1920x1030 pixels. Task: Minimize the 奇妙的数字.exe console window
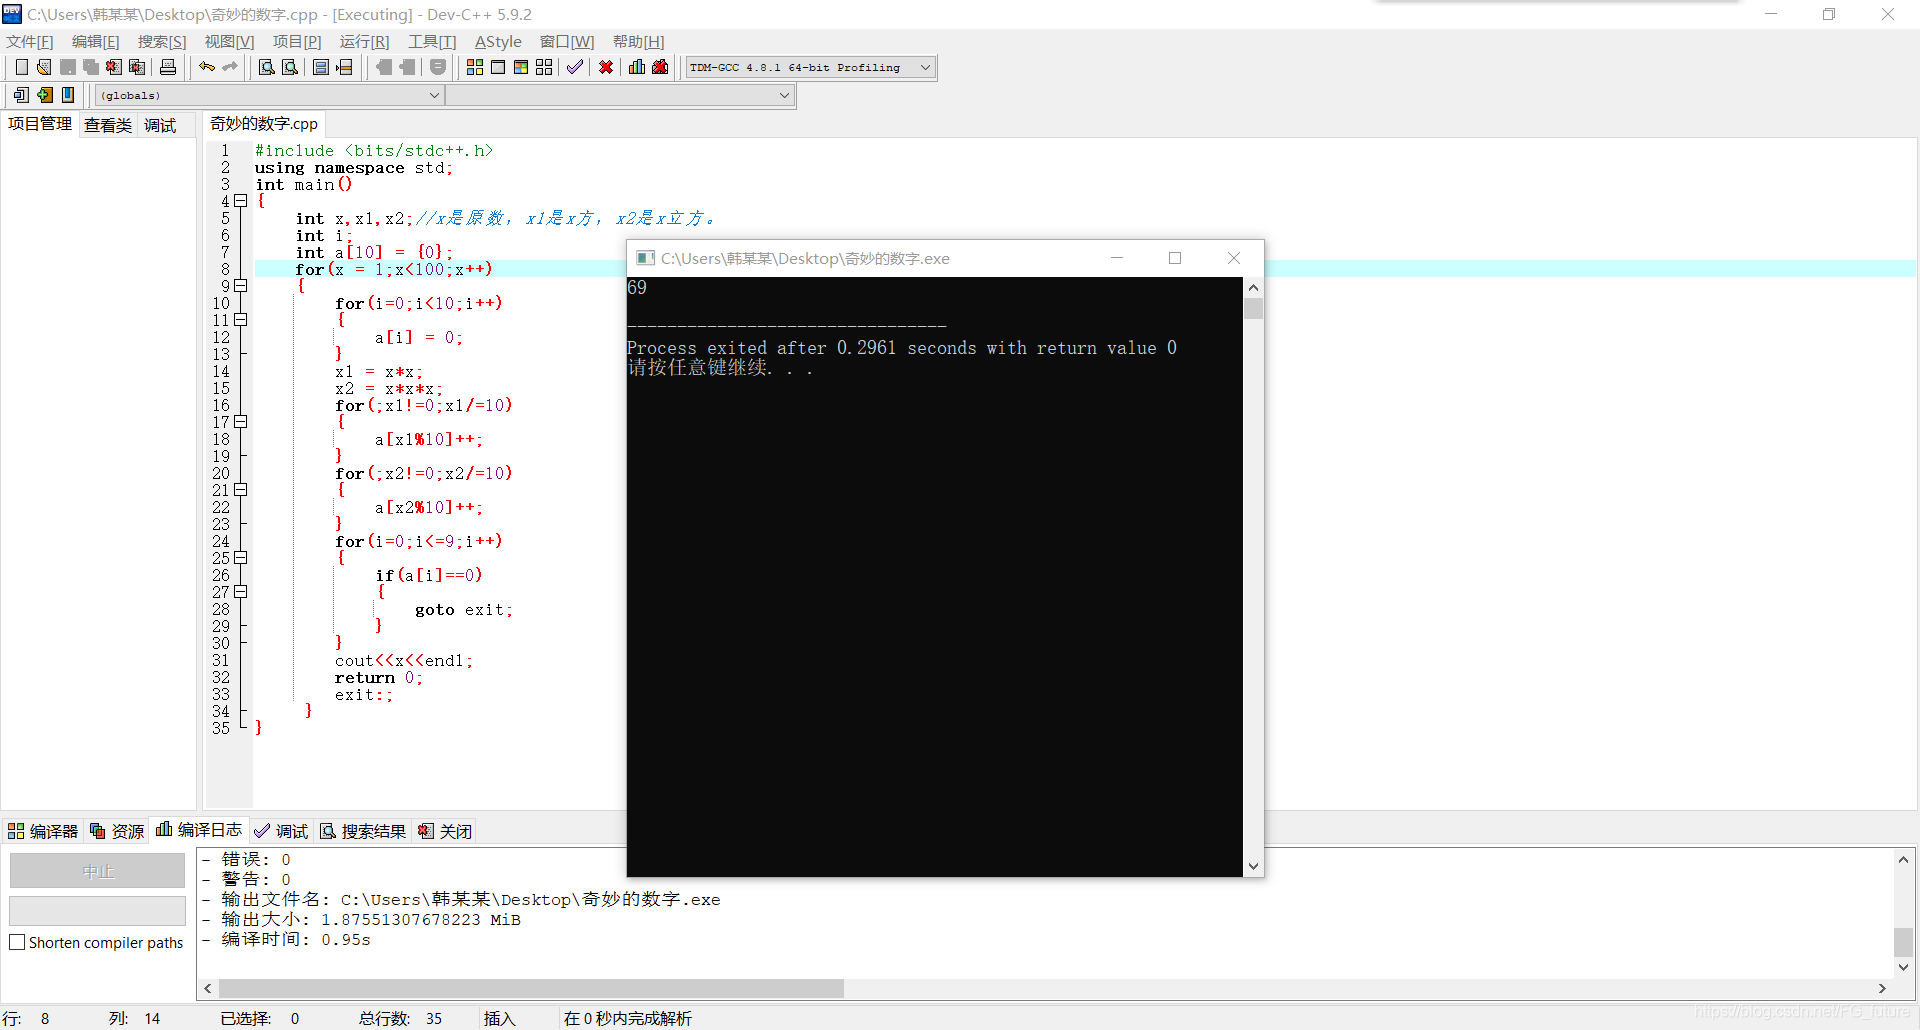click(x=1117, y=258)
